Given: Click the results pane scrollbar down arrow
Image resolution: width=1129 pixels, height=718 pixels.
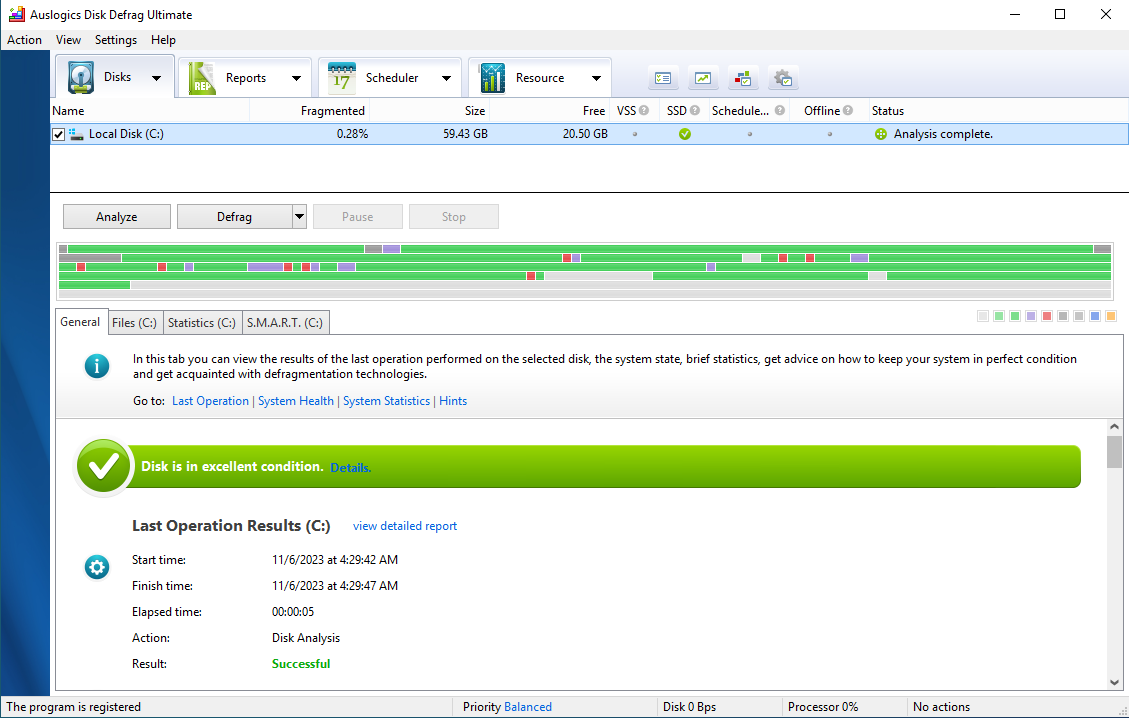Looking at the screenshot, I should click(1115, 682).
